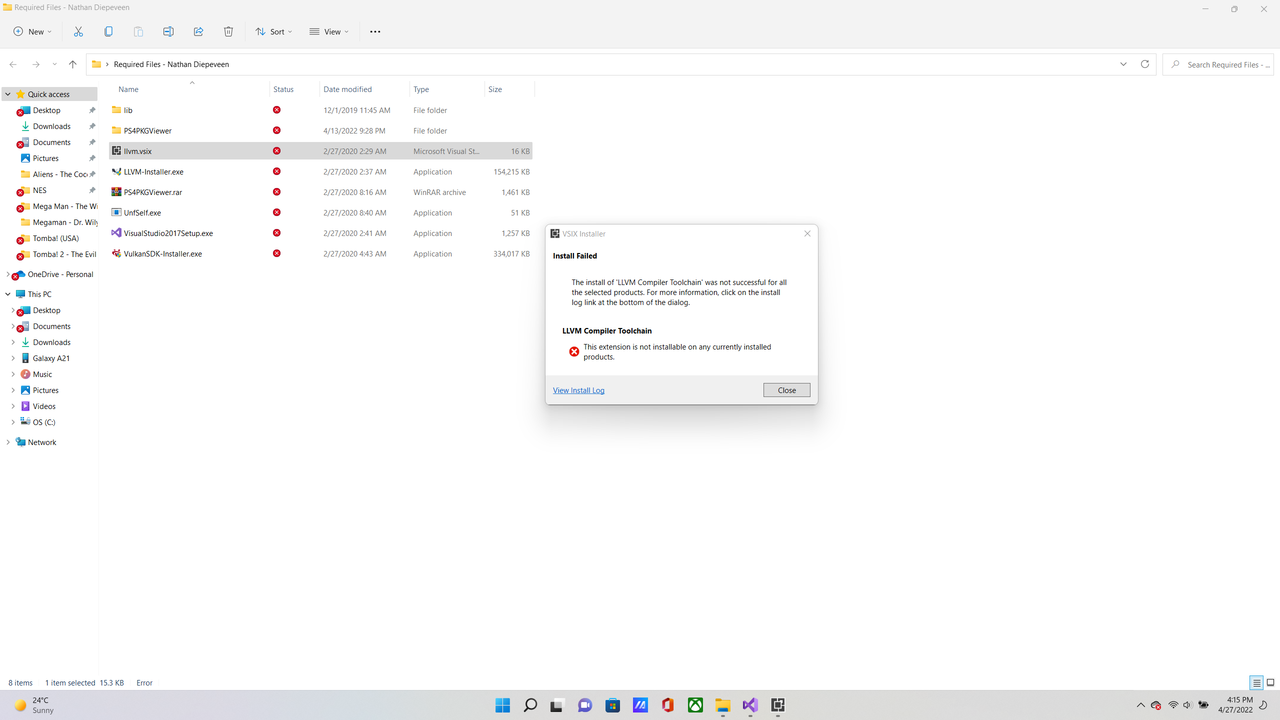Open NES folder in Quick access
Image resolution: width=1280 pixels, height=720 pixels.
click(x=40, y=190)
